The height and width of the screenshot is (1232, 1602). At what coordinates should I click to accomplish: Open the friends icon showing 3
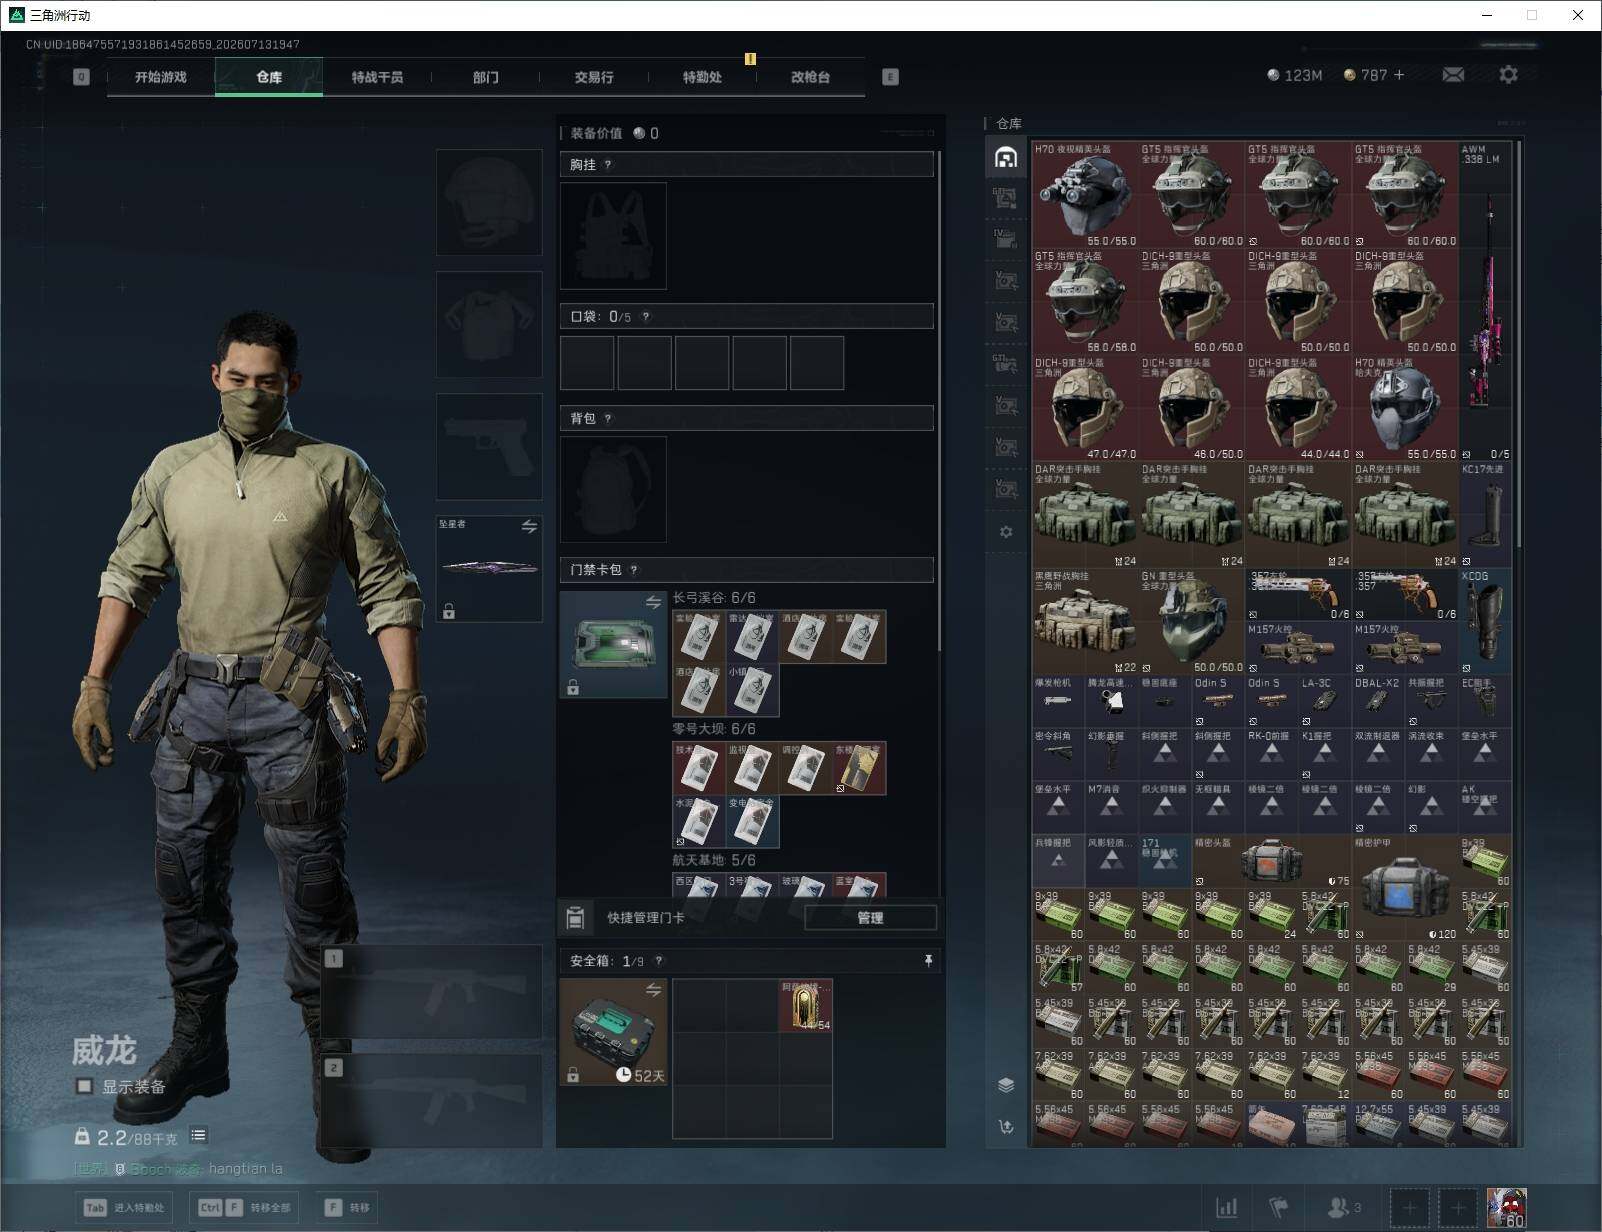[1343, 1208]
